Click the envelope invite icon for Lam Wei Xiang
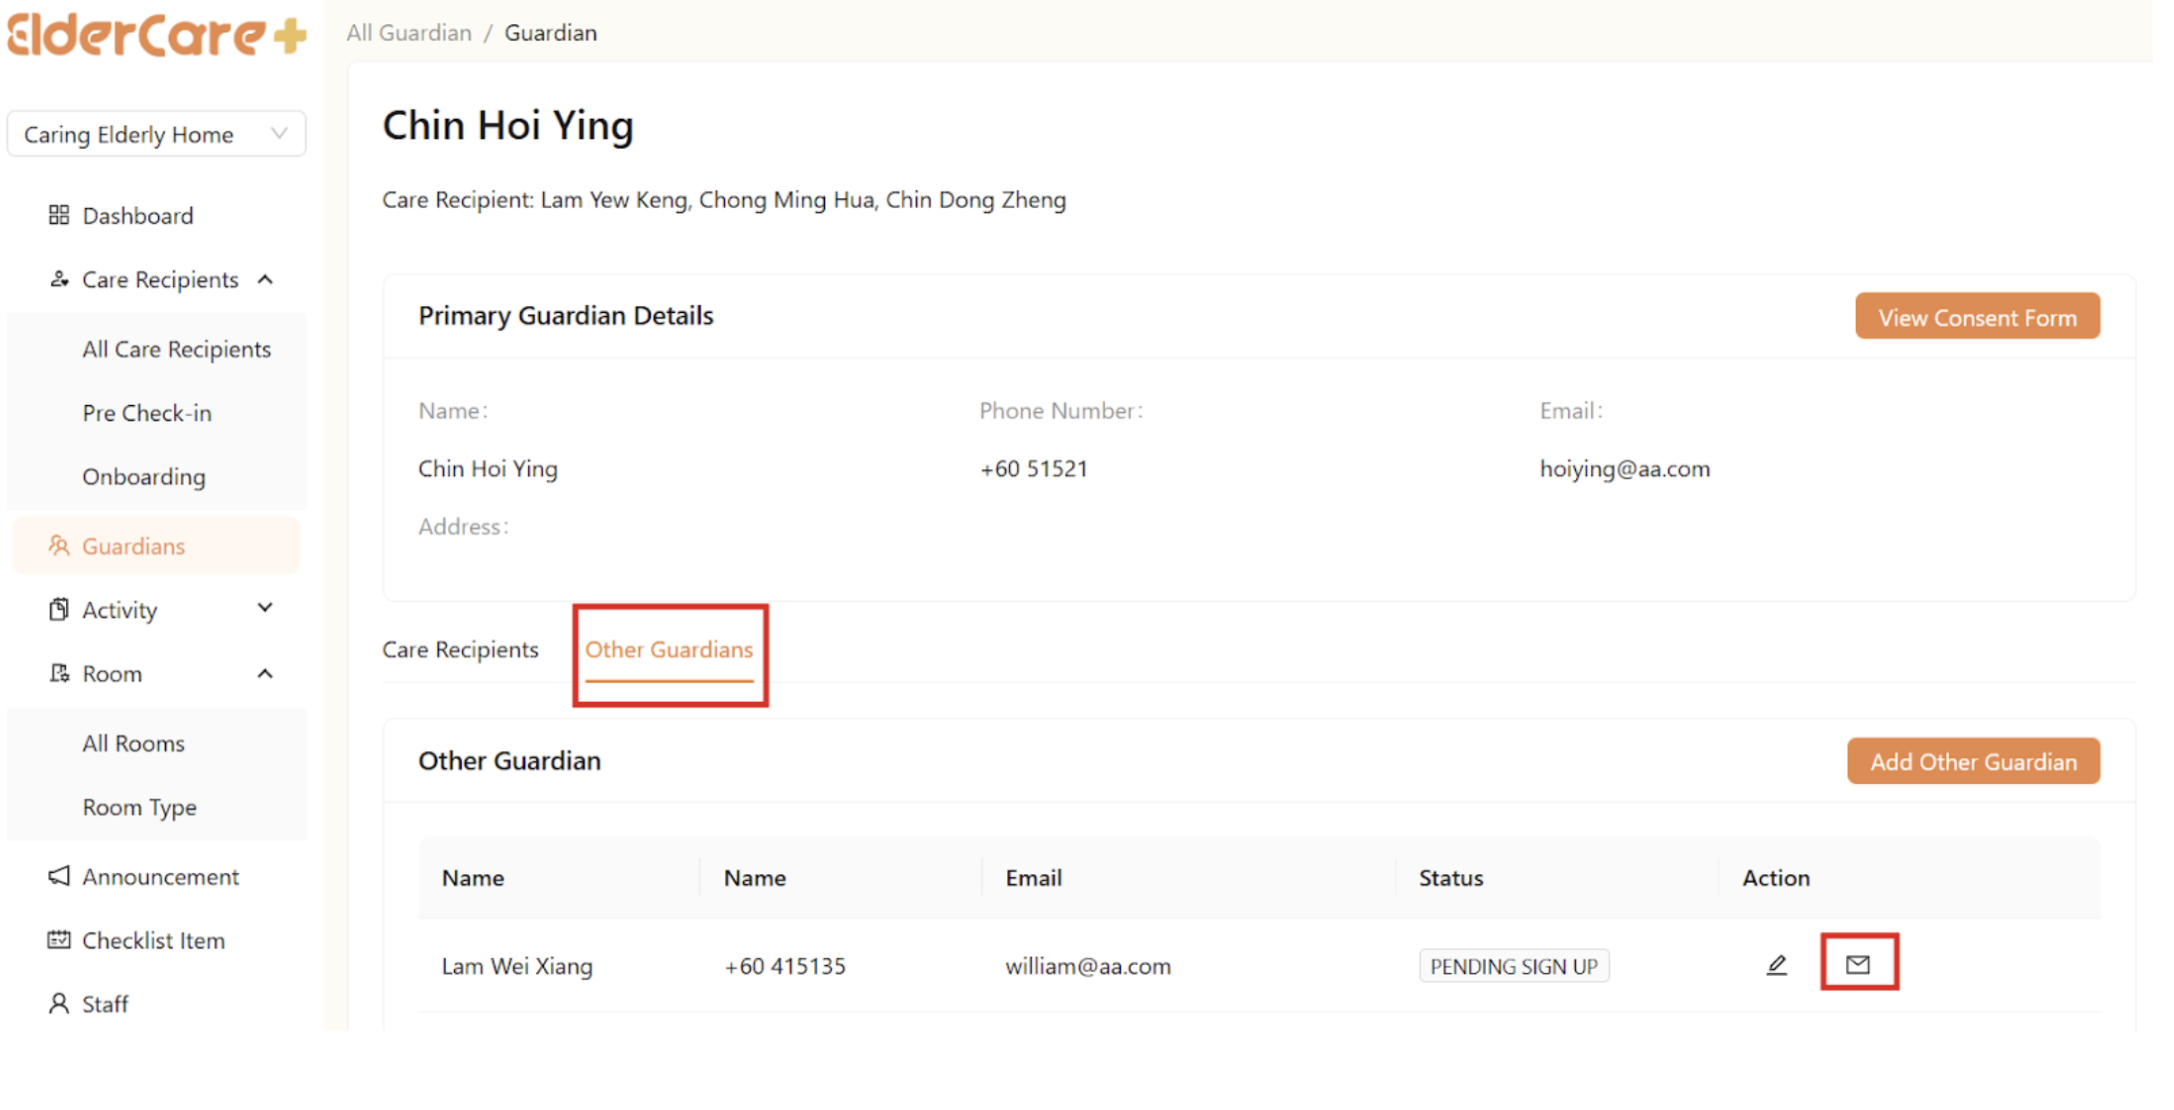This screenshot has width=2174, height=1110. pyautogui.click(x=1858, y=964)
